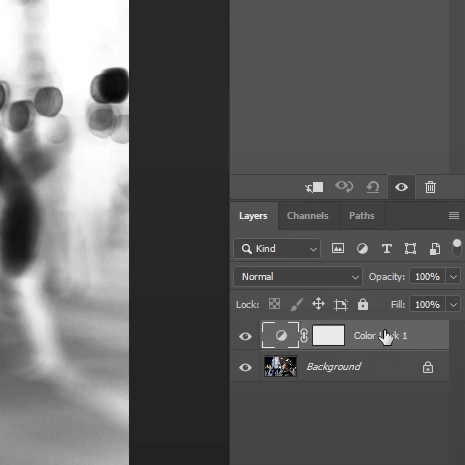Image resolution: width=465 pixels, height=465 pixels.
Task: Lock transparent pixels checkerboard icon
Action: tap(274, 304)
